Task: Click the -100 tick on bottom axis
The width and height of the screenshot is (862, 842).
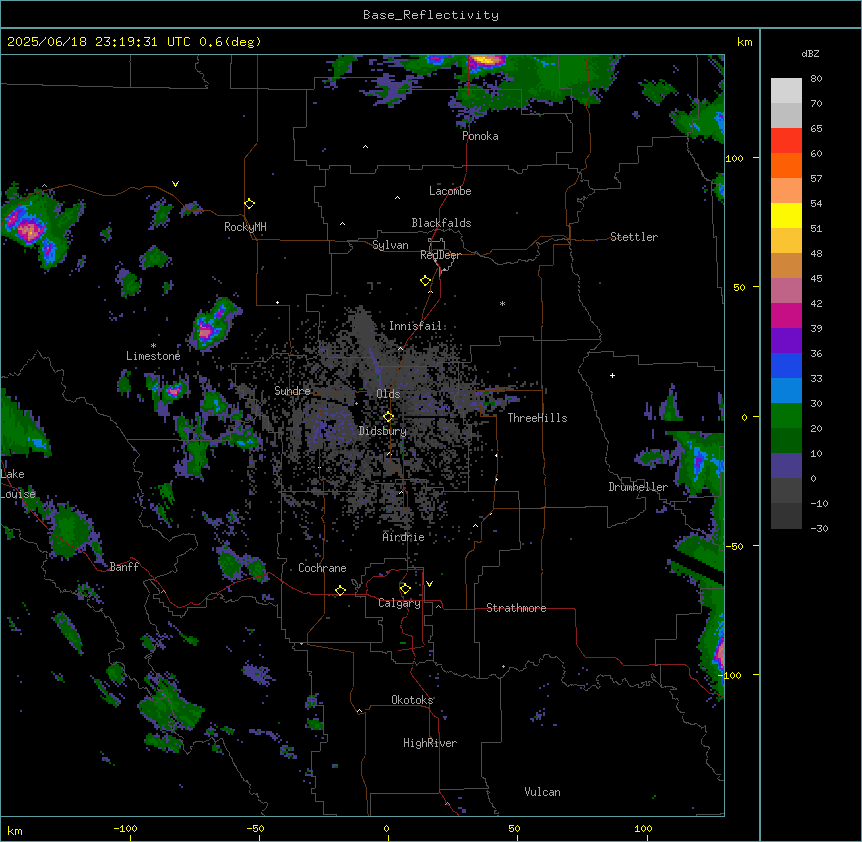Action: 125,828
